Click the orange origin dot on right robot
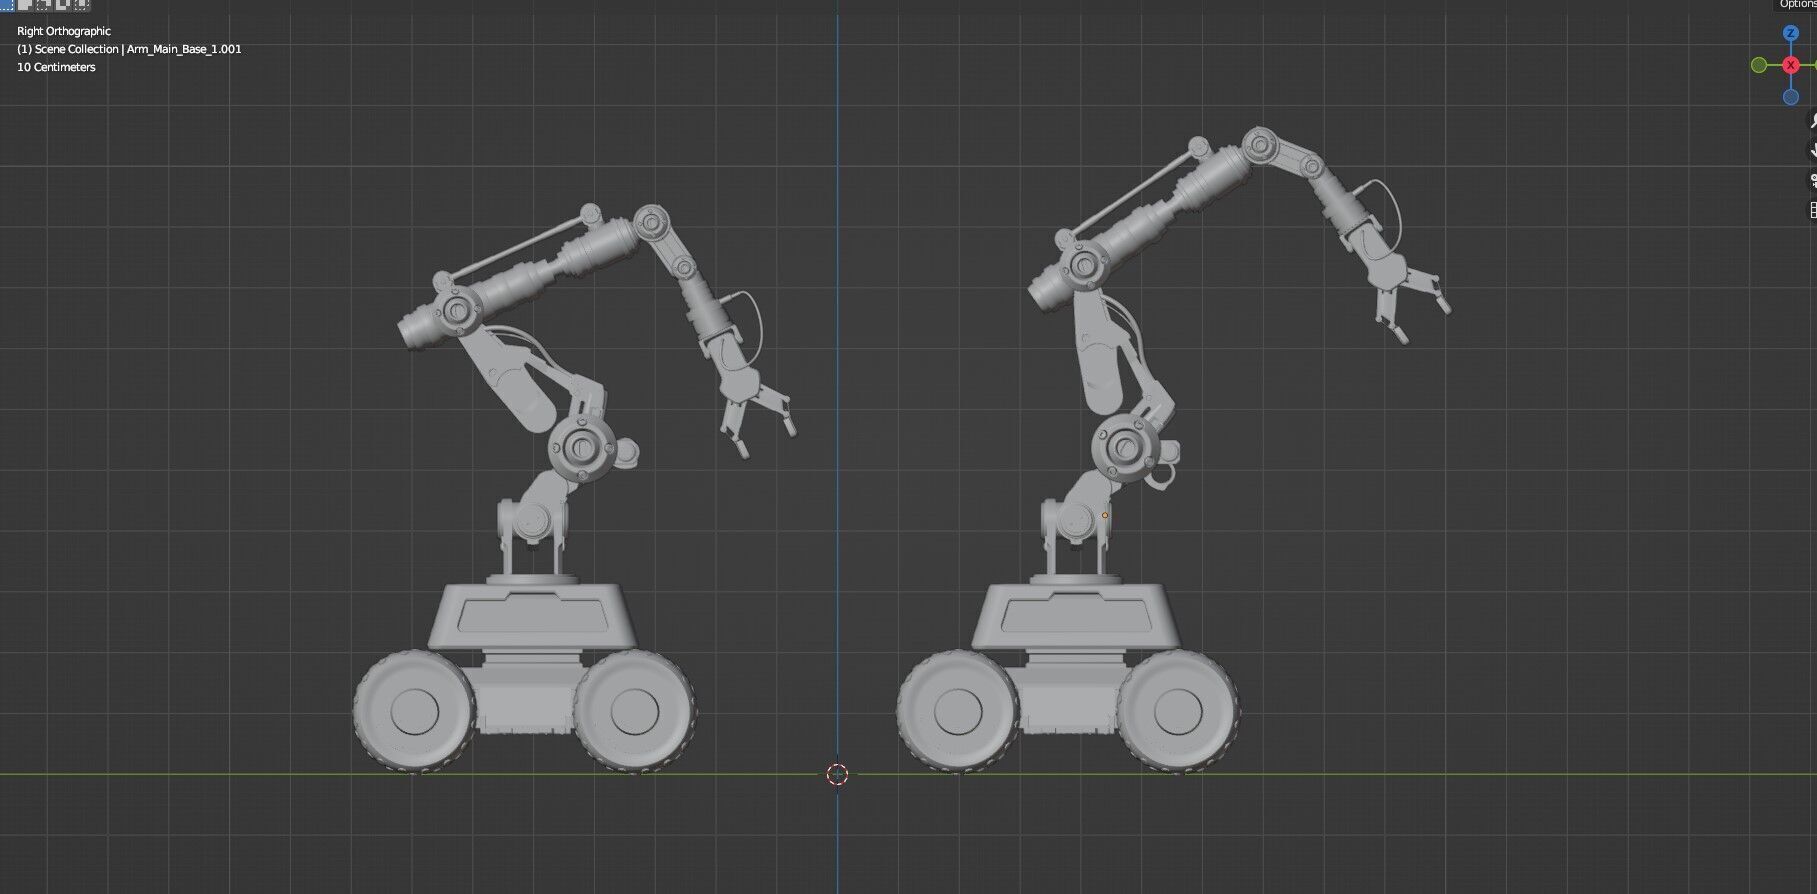The image size is (1817, 894). click(x=1105, y=516)
